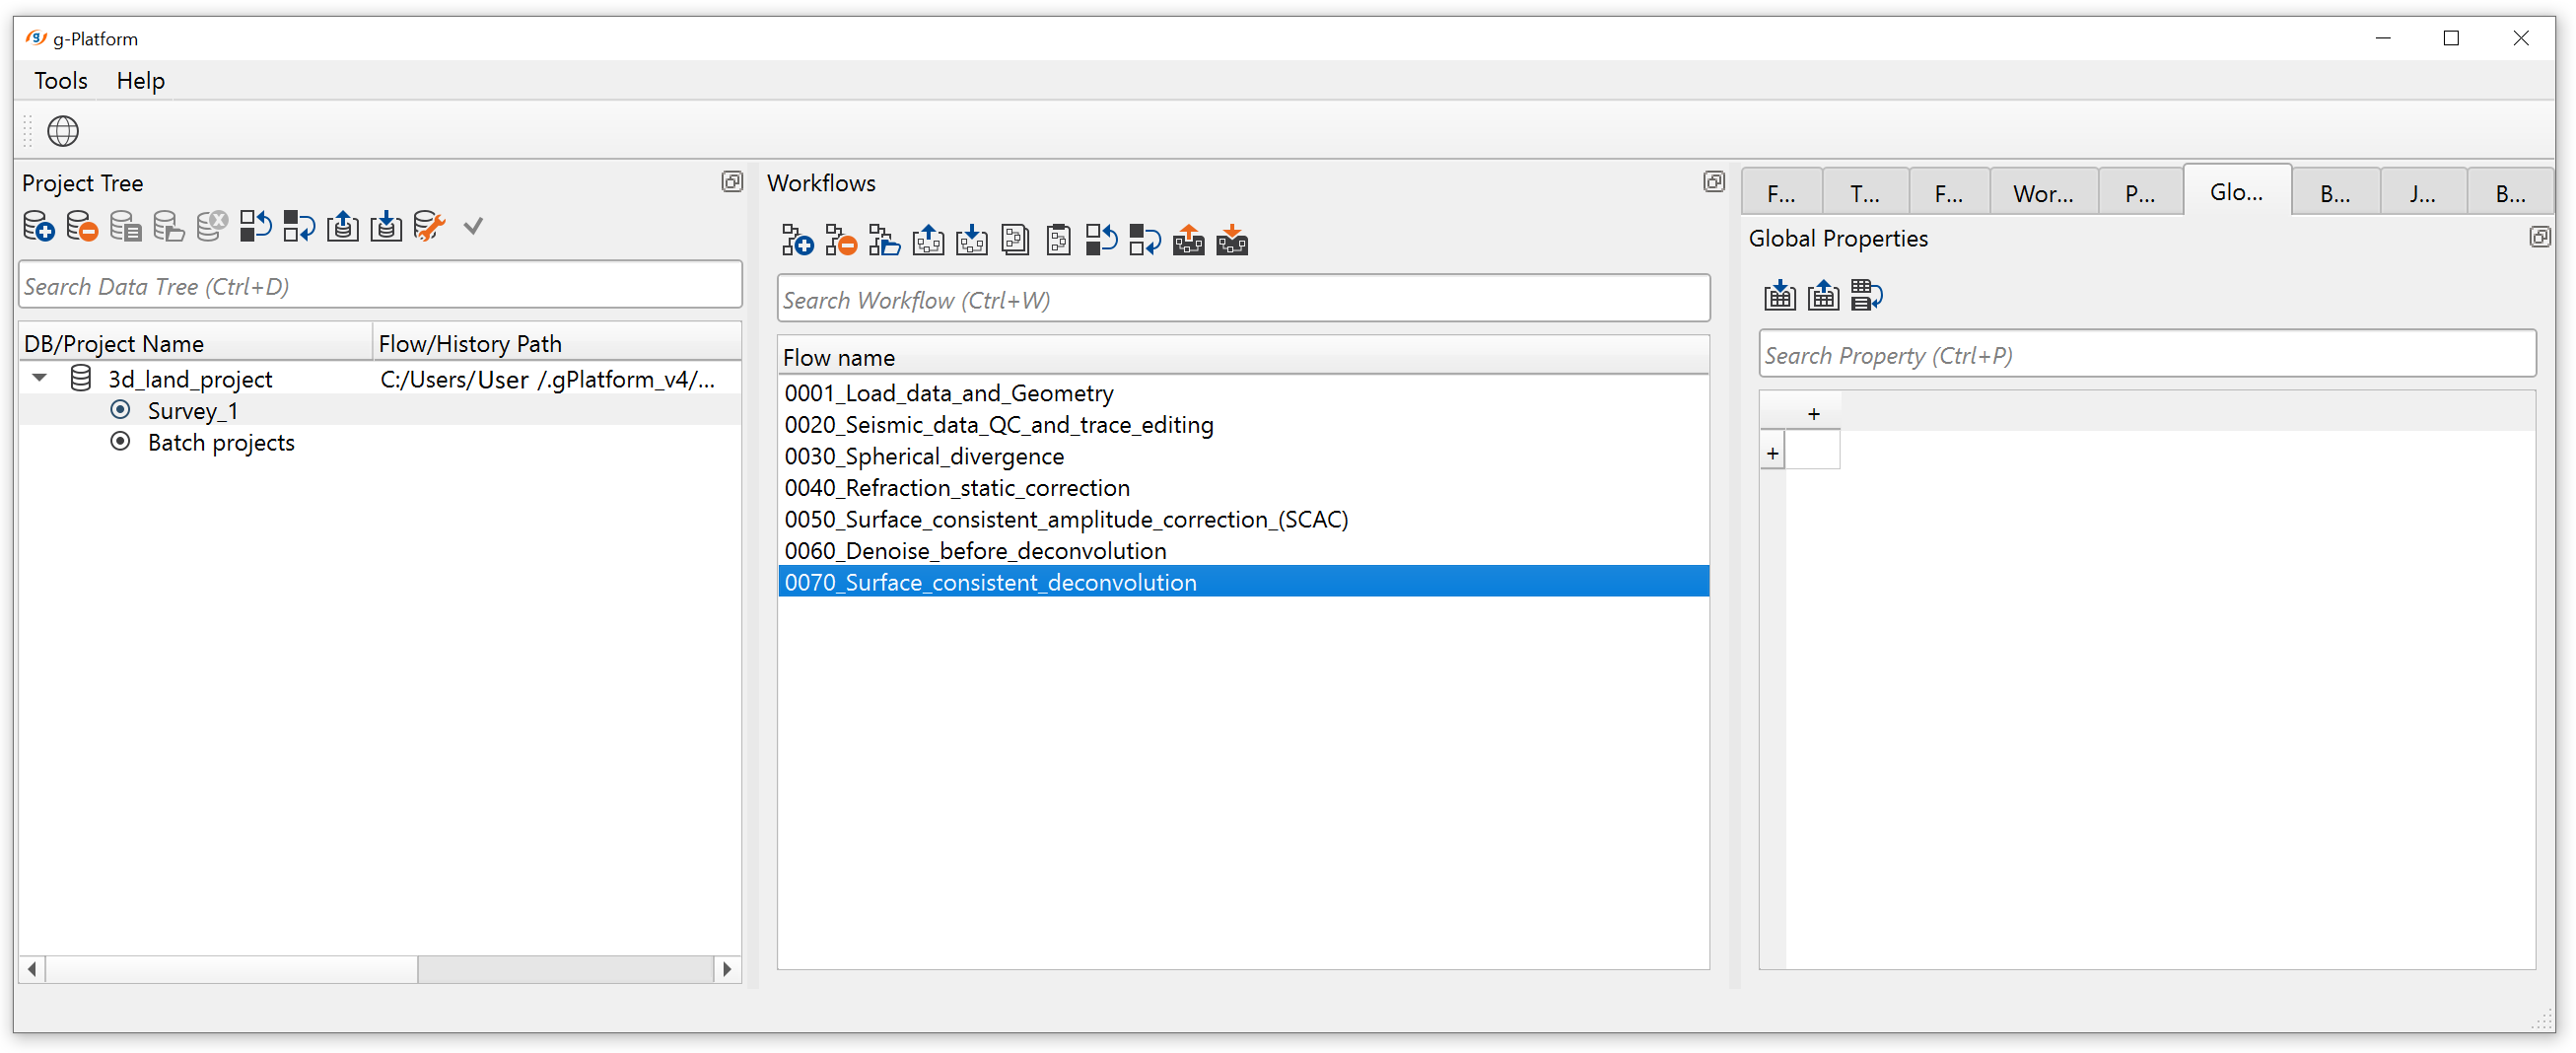The image size is (2576, 1053).
Task: Undock the Workflows panel using float button
Action: [x=1713, y=182]
